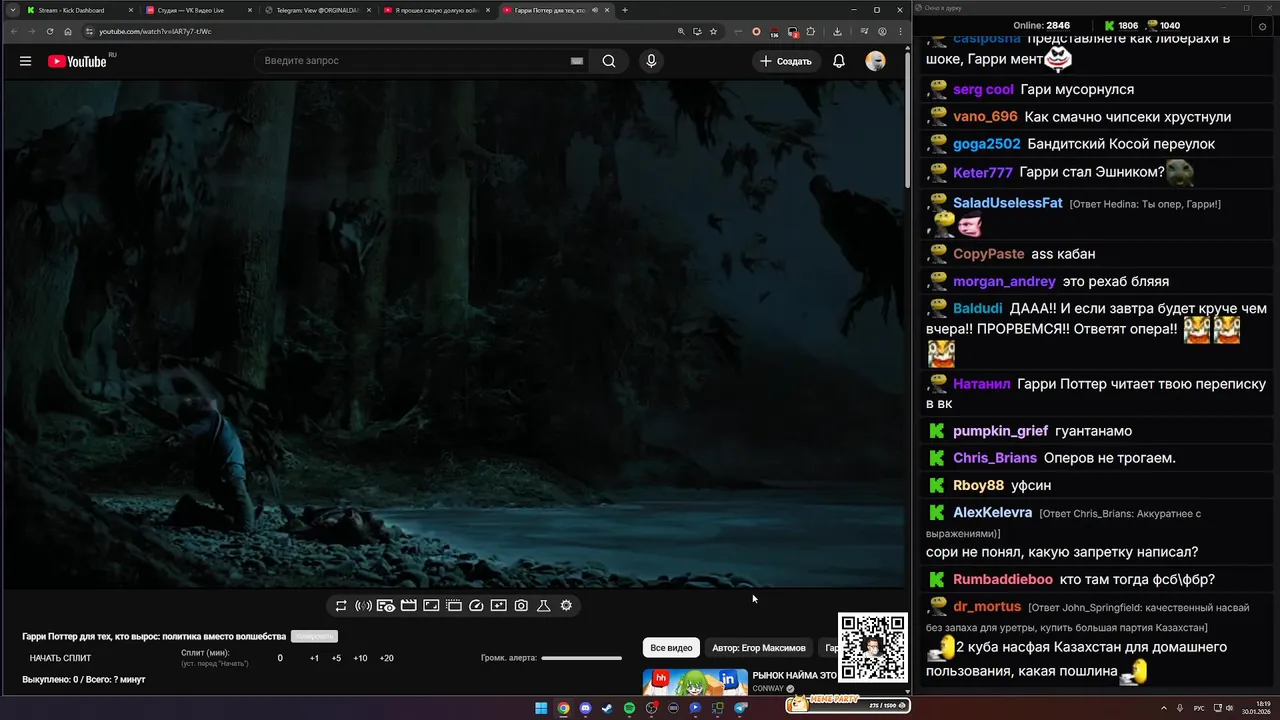Viewport: 1280px width, 720px height.
Task: Click the audio boost waves icon
Action: coord(363,606)
